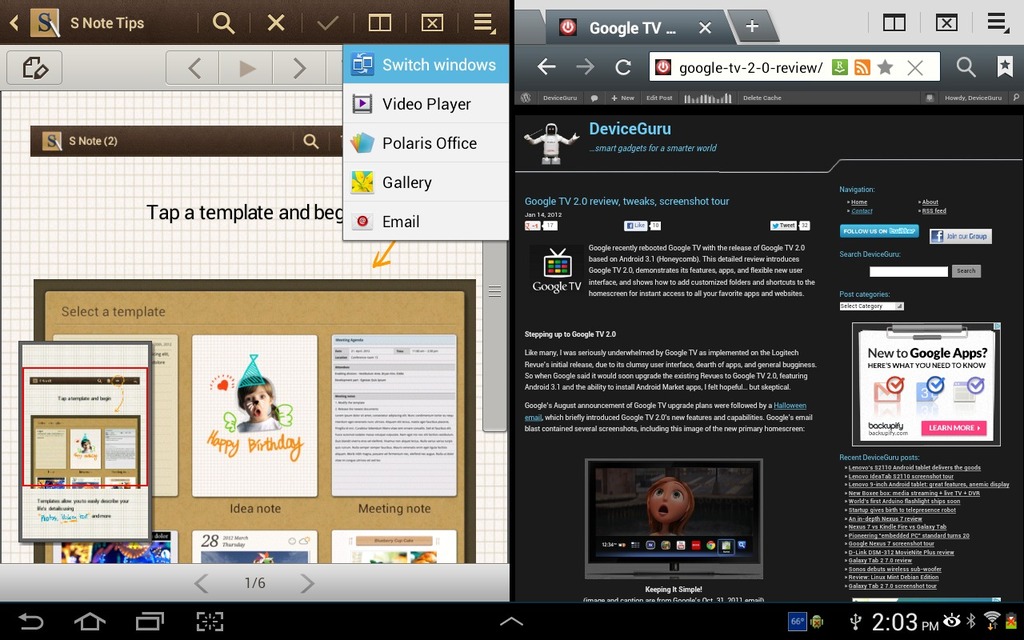Go to previous tip in S Note toolbar
The width and height of the screenshot is (1024, 640).
point(194,68)
